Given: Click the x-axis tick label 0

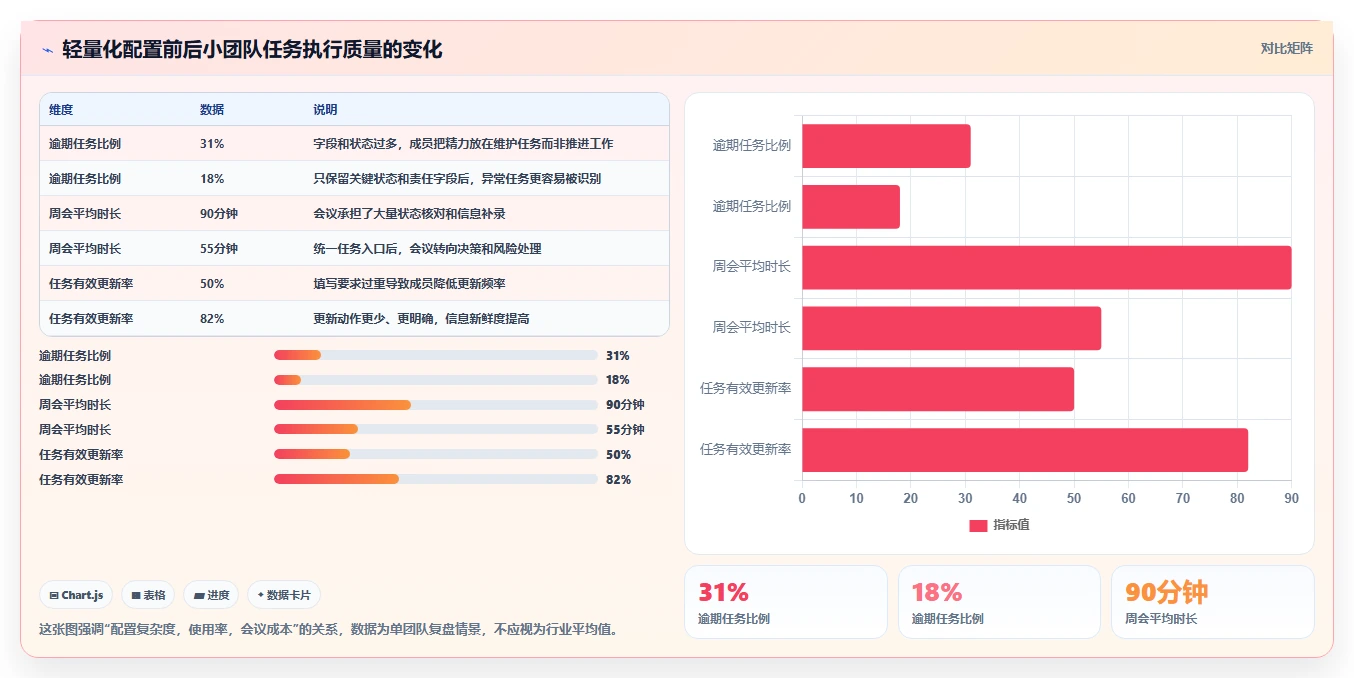Looking at the screenshot, I should [x=802, y=498].
